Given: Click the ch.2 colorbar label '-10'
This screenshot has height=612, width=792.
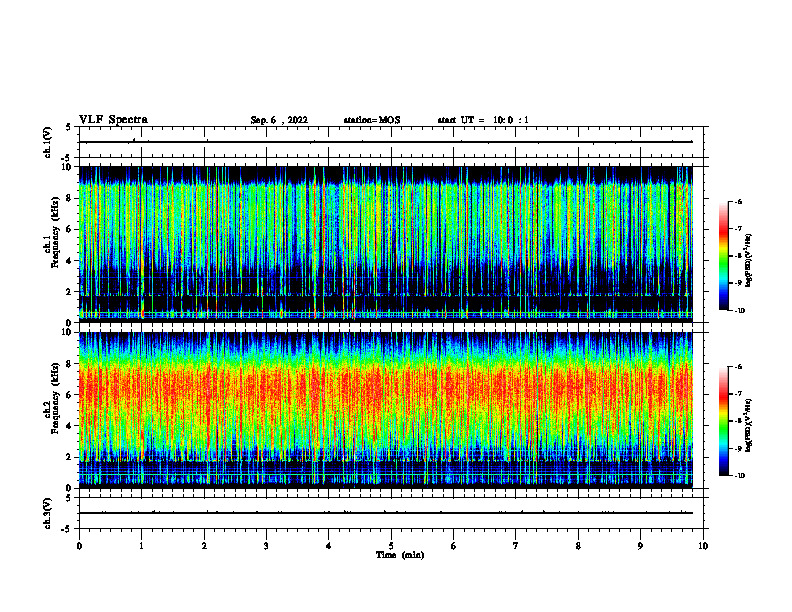Looking at the screenshot, I should pos(740,476).
